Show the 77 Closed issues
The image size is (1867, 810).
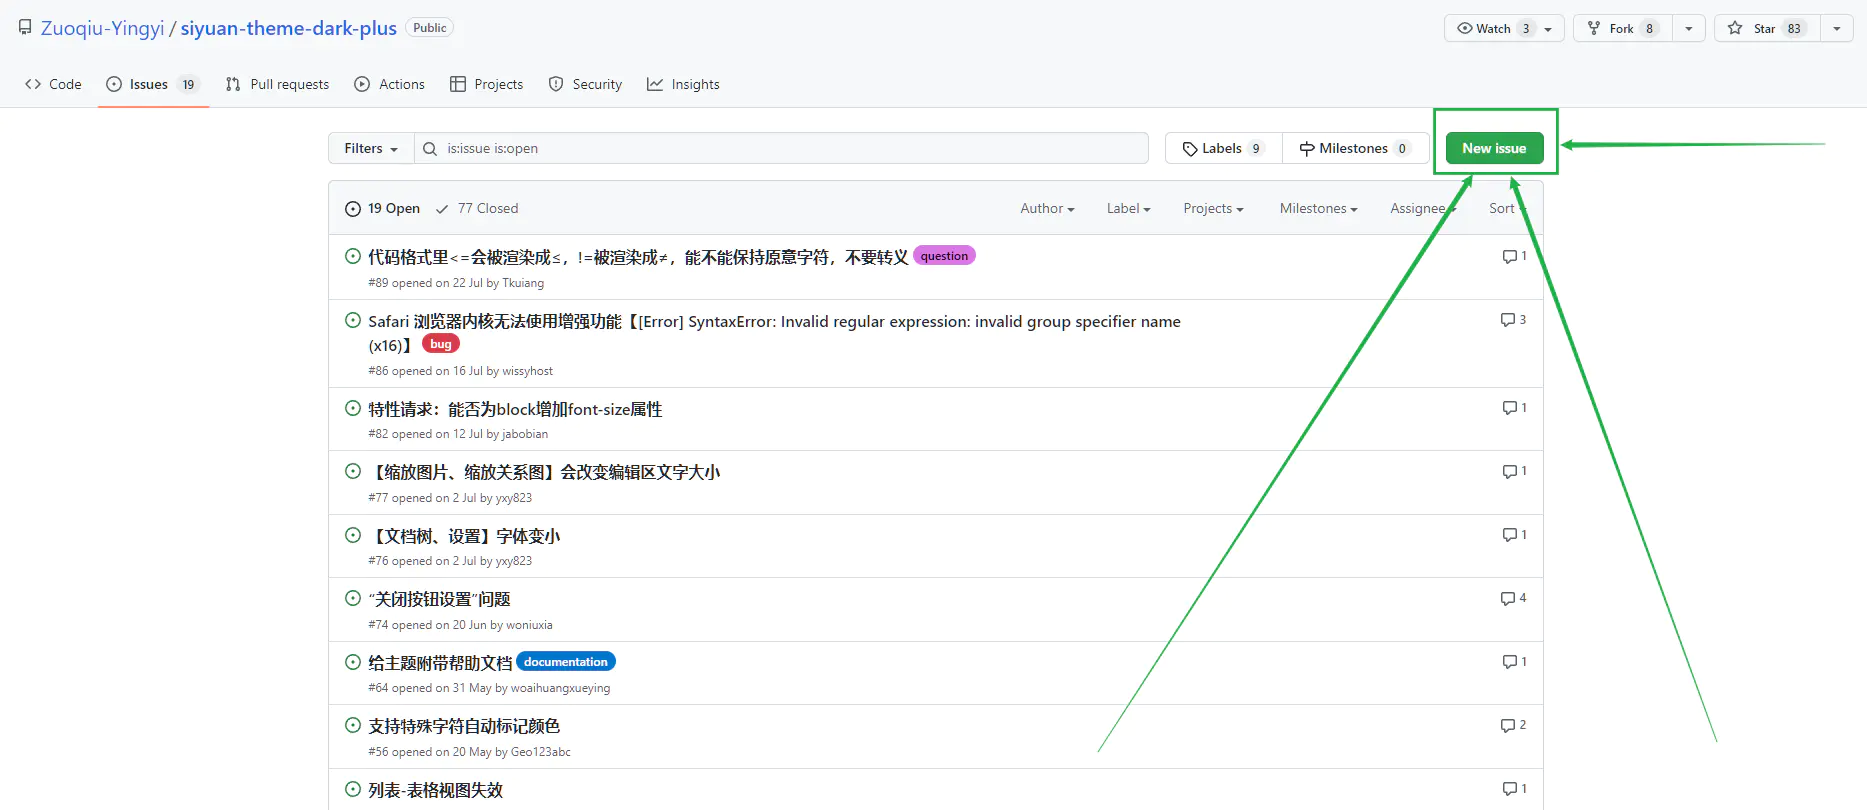pos(477,208)
